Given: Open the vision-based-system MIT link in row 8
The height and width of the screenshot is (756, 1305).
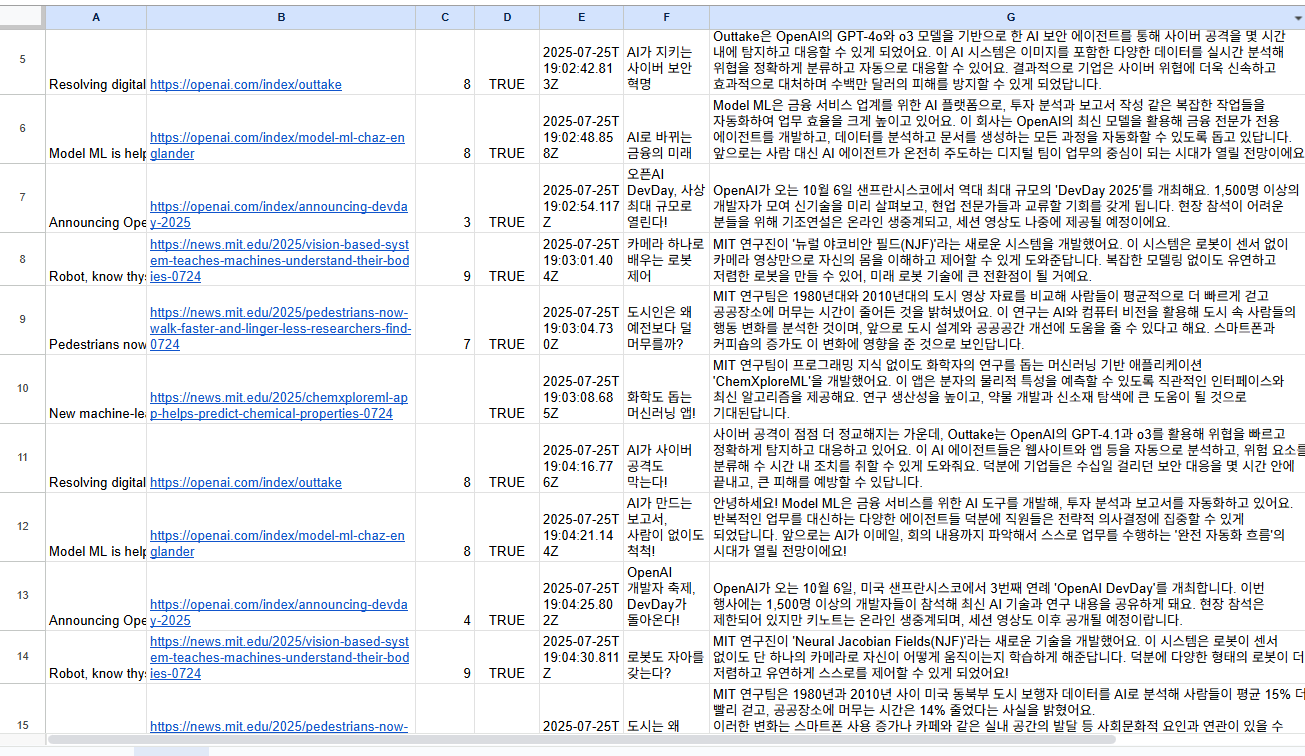Looking at the screenshot, I should click(x=280, y=260).
